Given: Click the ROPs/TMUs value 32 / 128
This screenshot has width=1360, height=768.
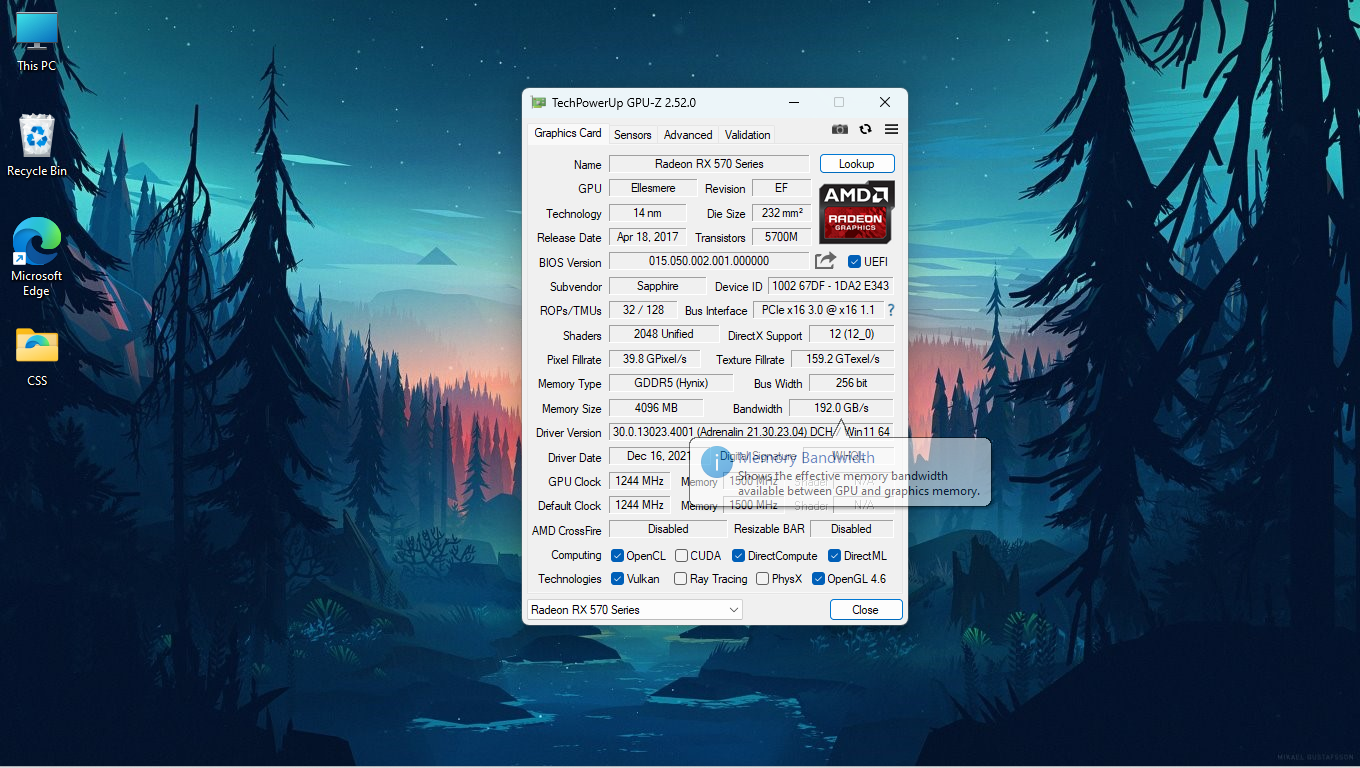Looking at the screenshot, I should coord(643,310).
